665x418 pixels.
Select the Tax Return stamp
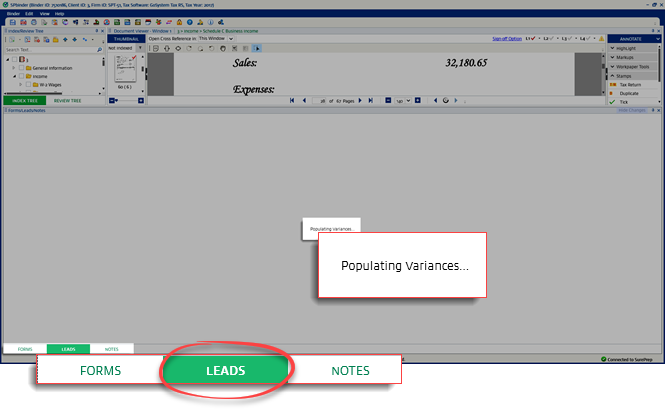630,85
